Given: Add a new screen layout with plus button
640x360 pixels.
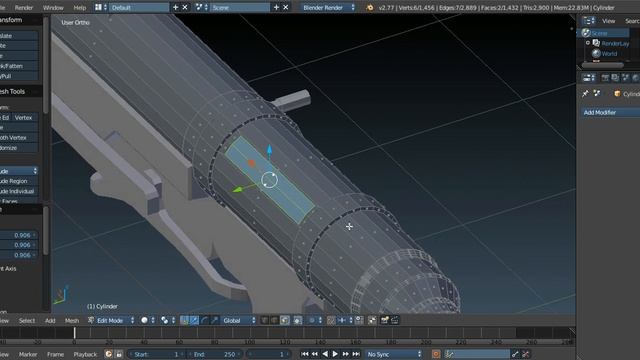Looking at the screenshot, I should [176, 7].
